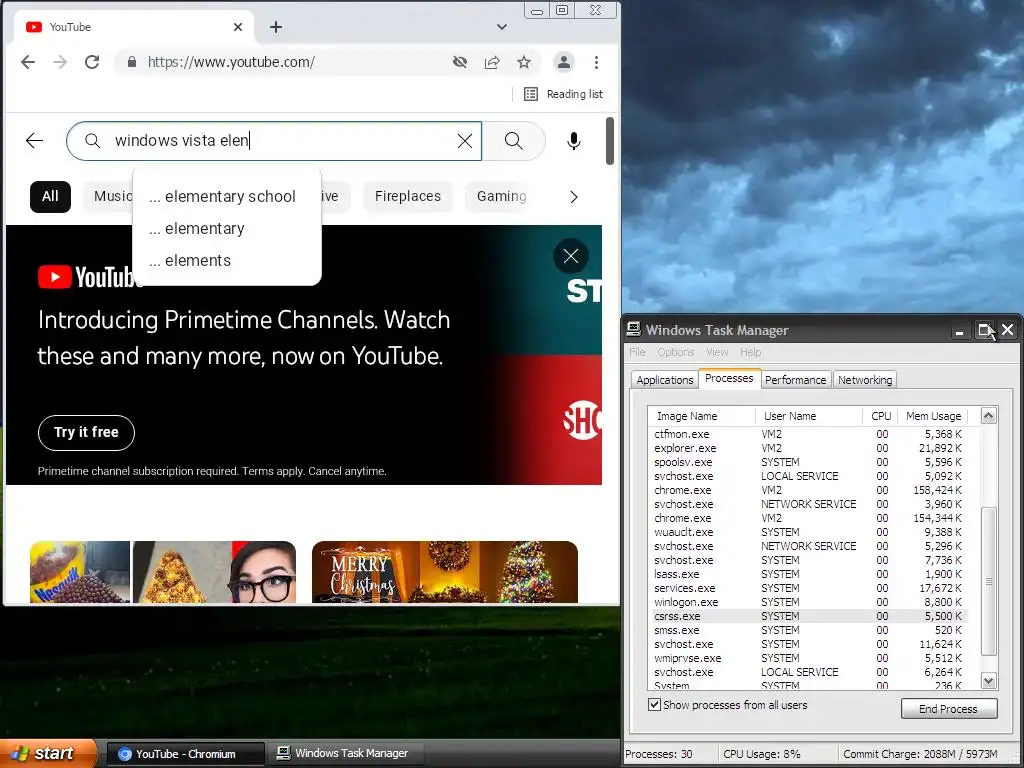Image resolution: width=1024 pixels, height=768 pixels.
Task: Switch to the Networking tab
Action: click(865, 380)
